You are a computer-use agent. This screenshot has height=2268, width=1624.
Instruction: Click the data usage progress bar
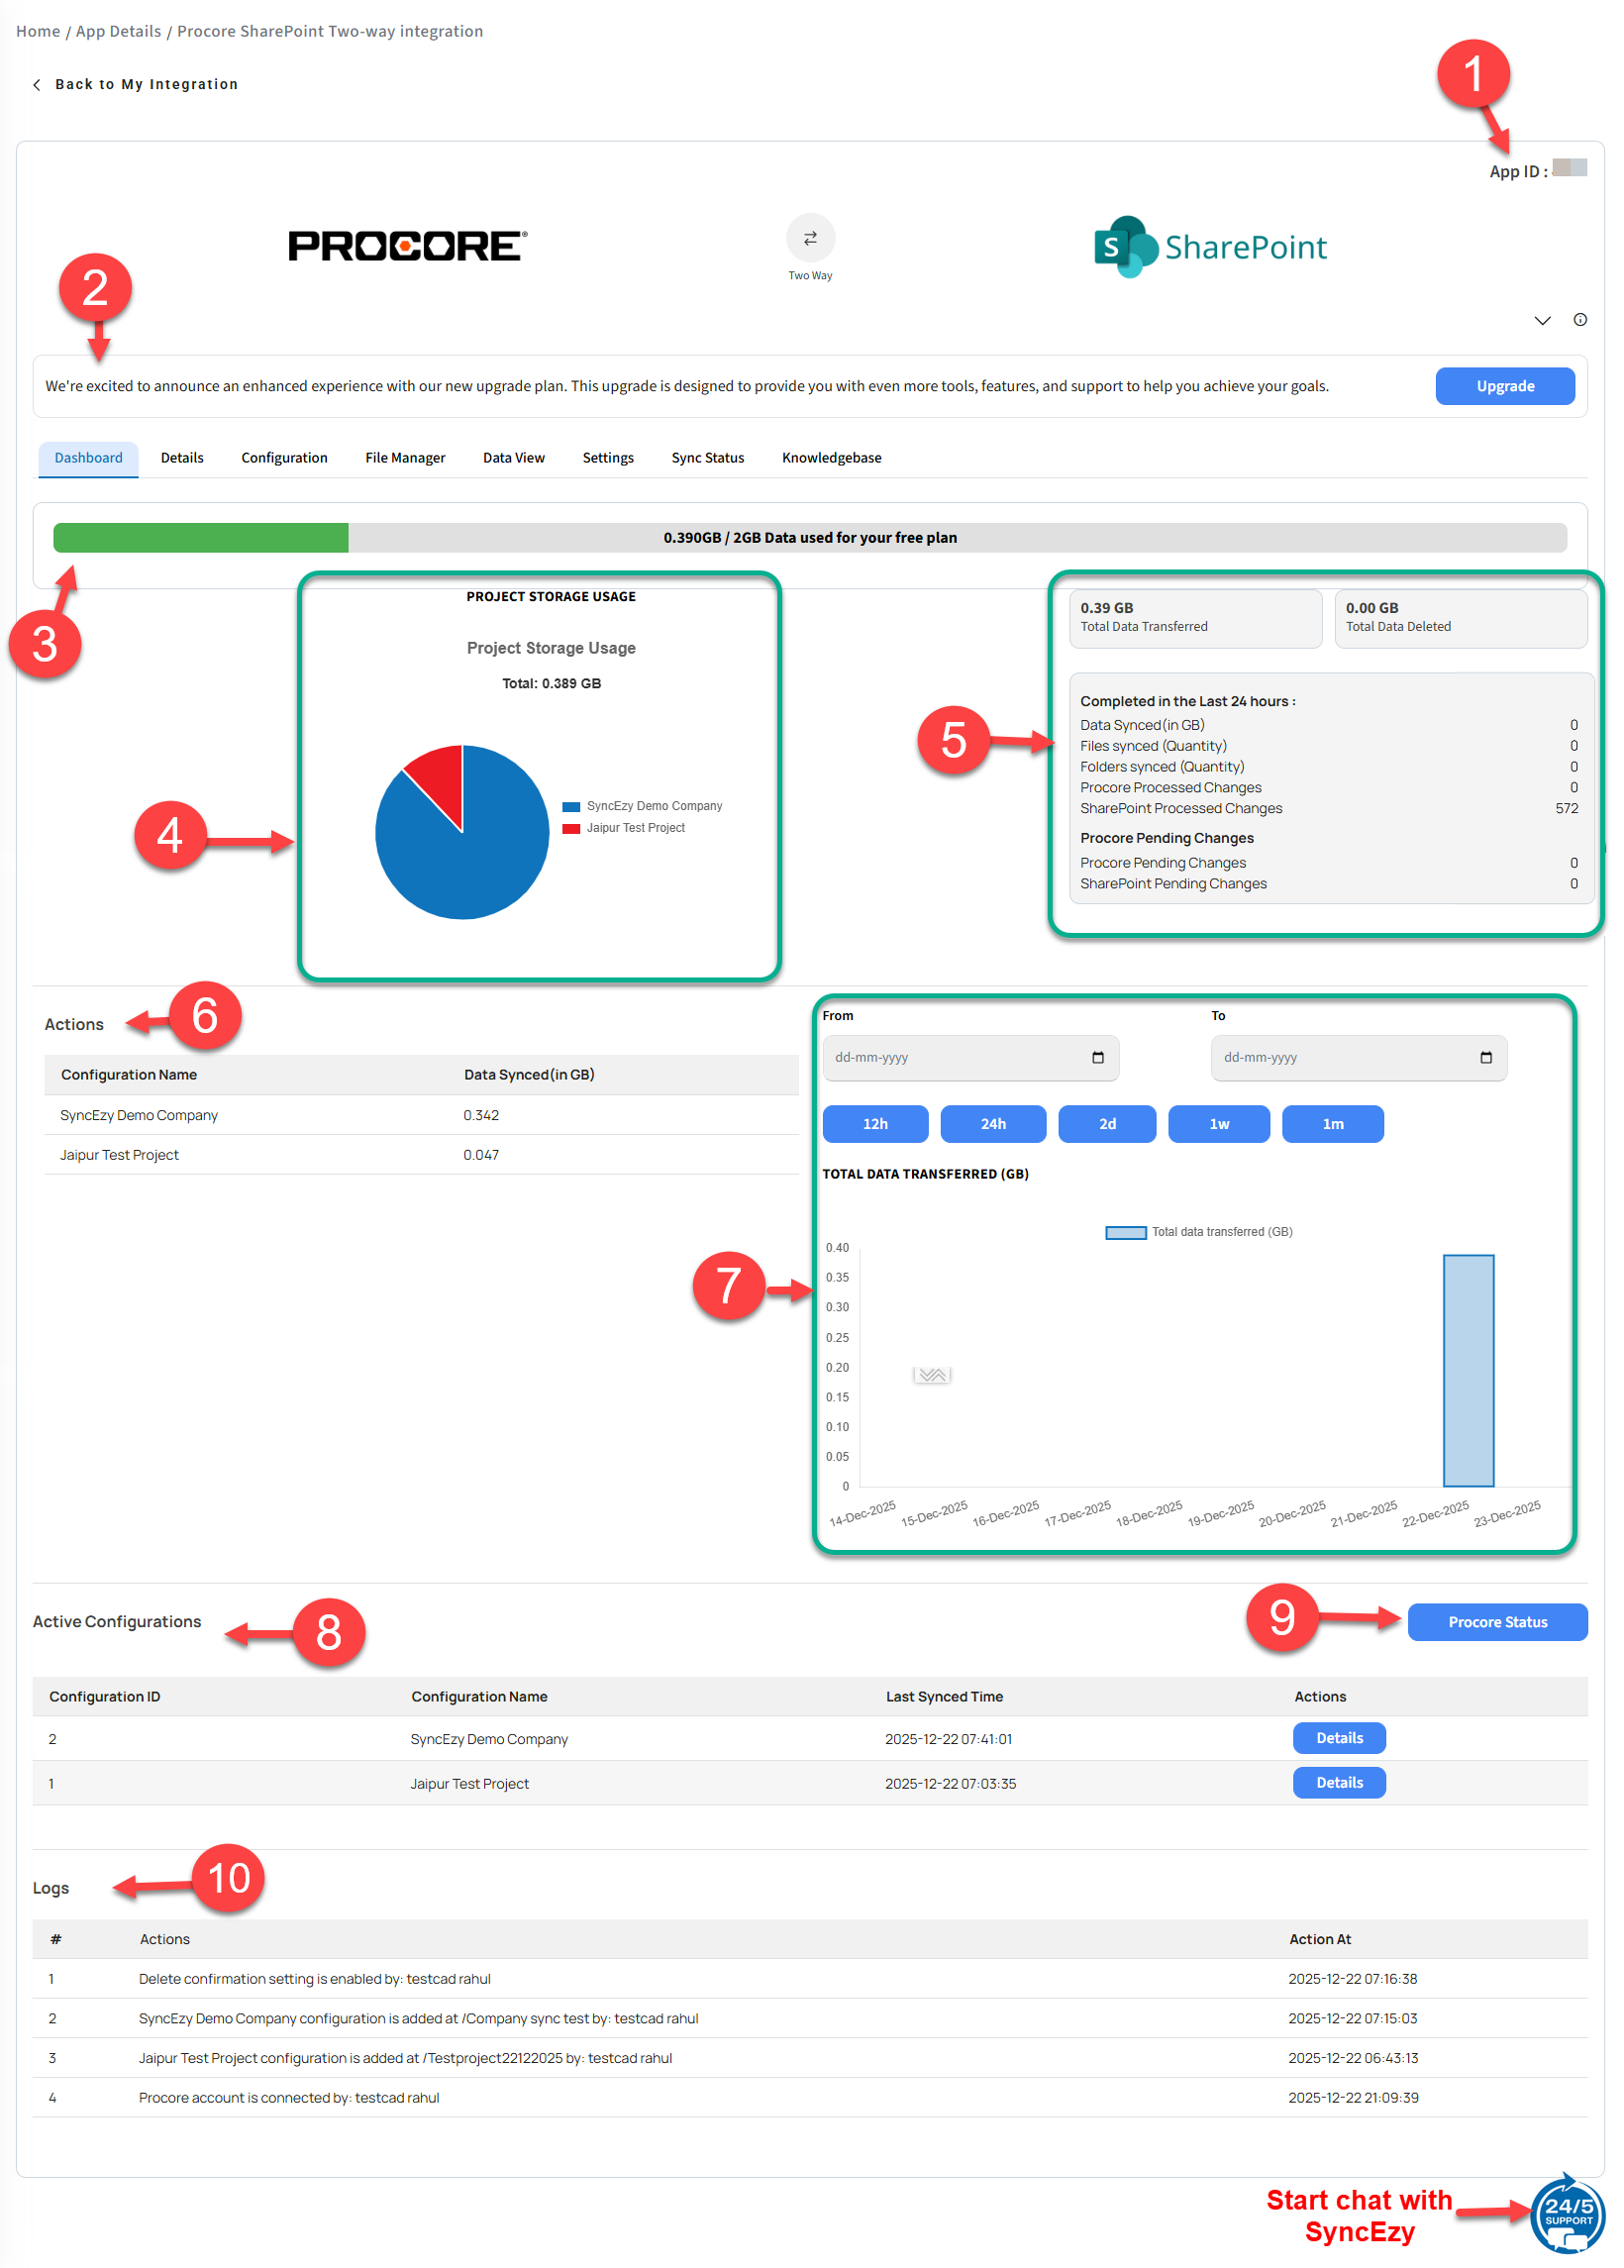tap(810, 538)
